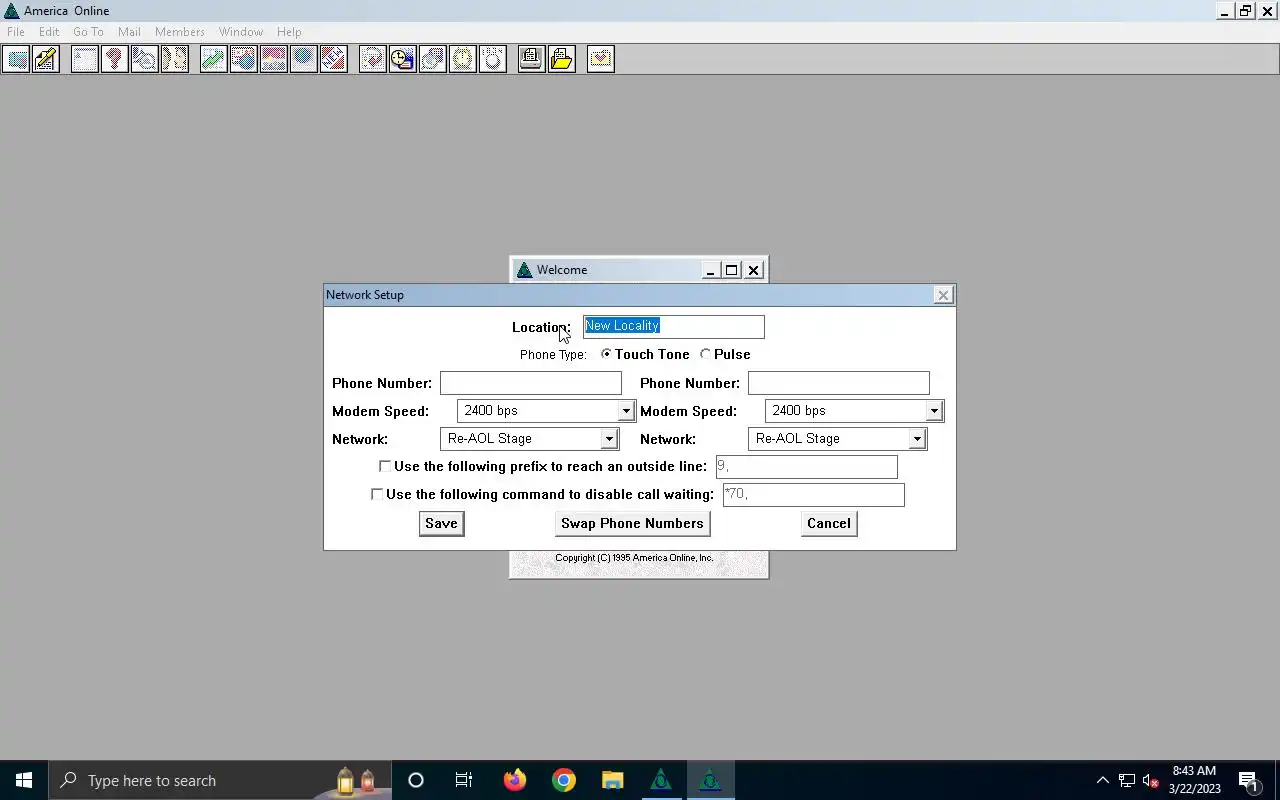Click the NEW features toolbar icon
Screen dimensions: 1280x800
pos(334,59)
